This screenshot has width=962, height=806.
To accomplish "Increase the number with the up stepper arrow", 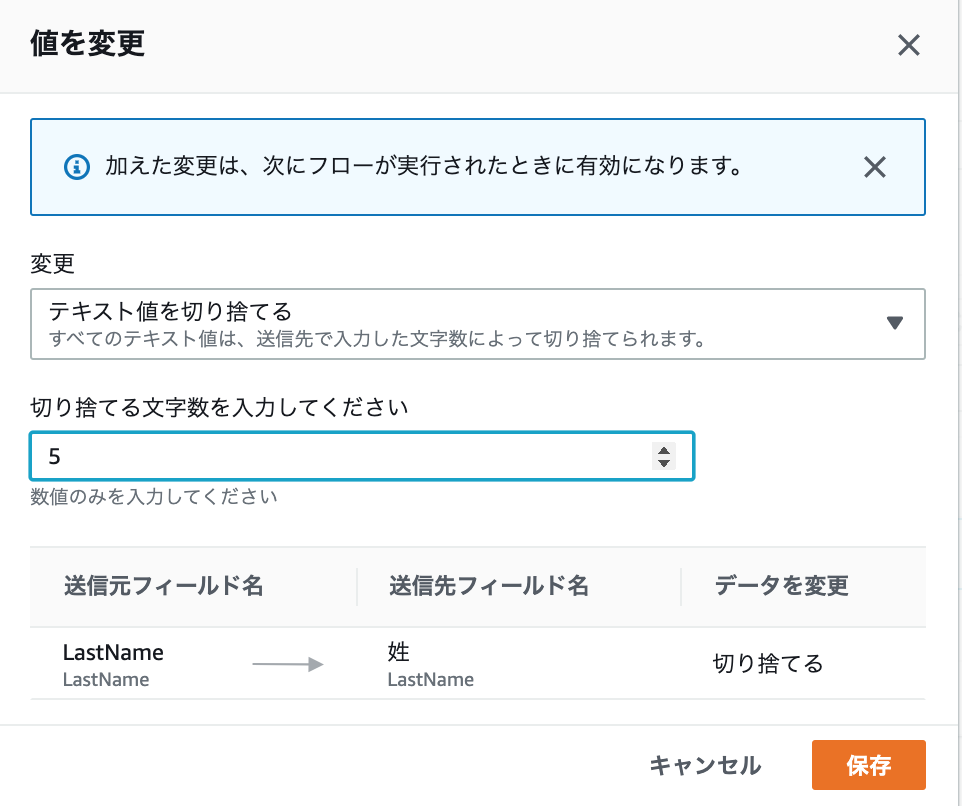I will click(664, 450).
